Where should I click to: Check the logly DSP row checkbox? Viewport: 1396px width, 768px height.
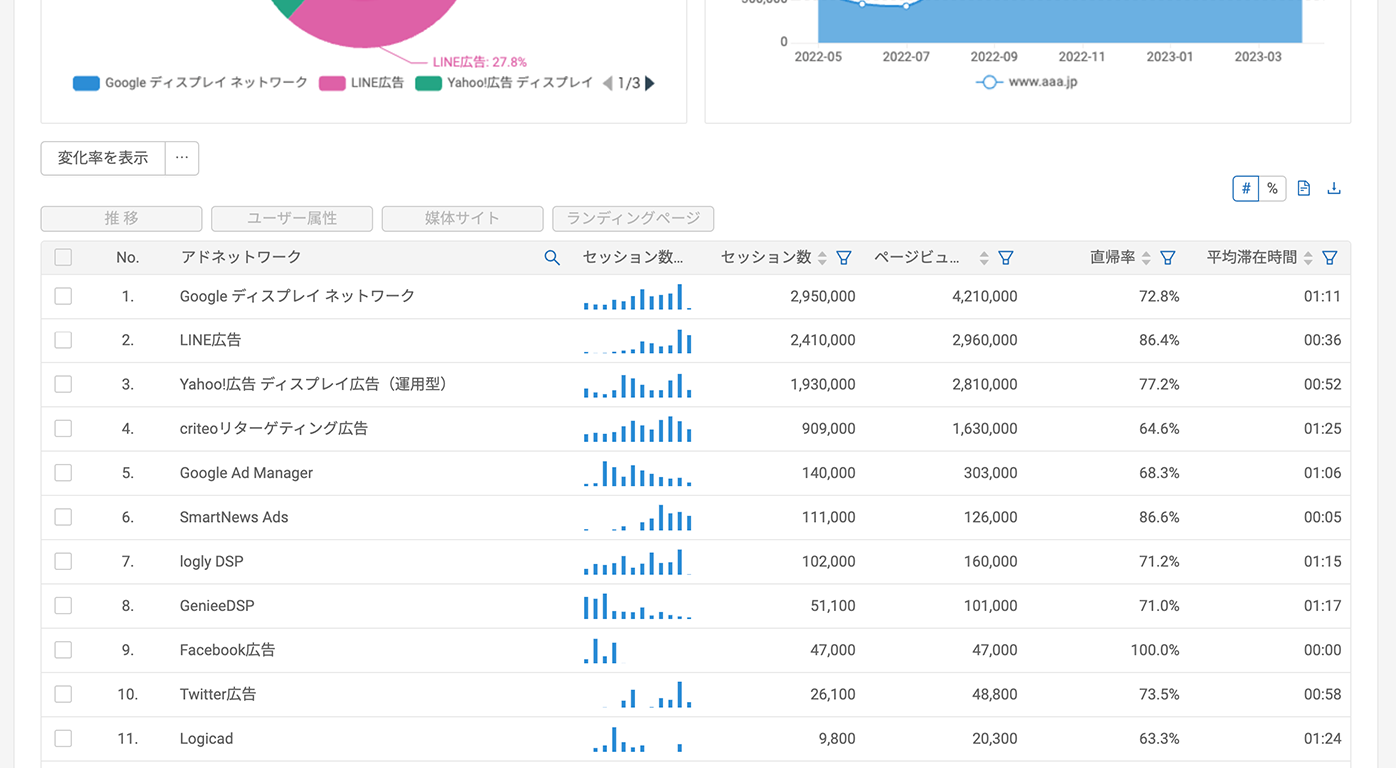[x=63, y=561]
